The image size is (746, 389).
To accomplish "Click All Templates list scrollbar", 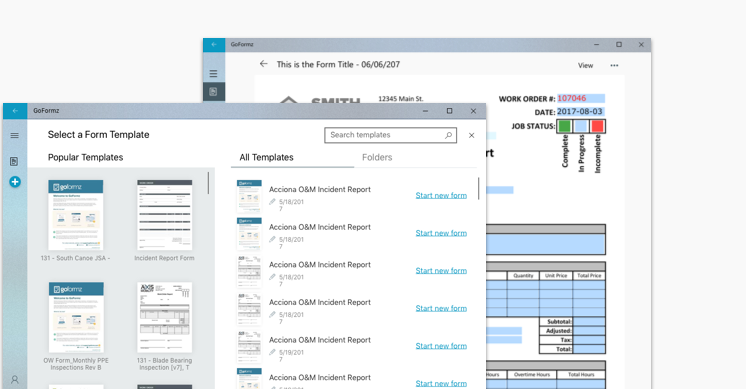I will 478,188.
